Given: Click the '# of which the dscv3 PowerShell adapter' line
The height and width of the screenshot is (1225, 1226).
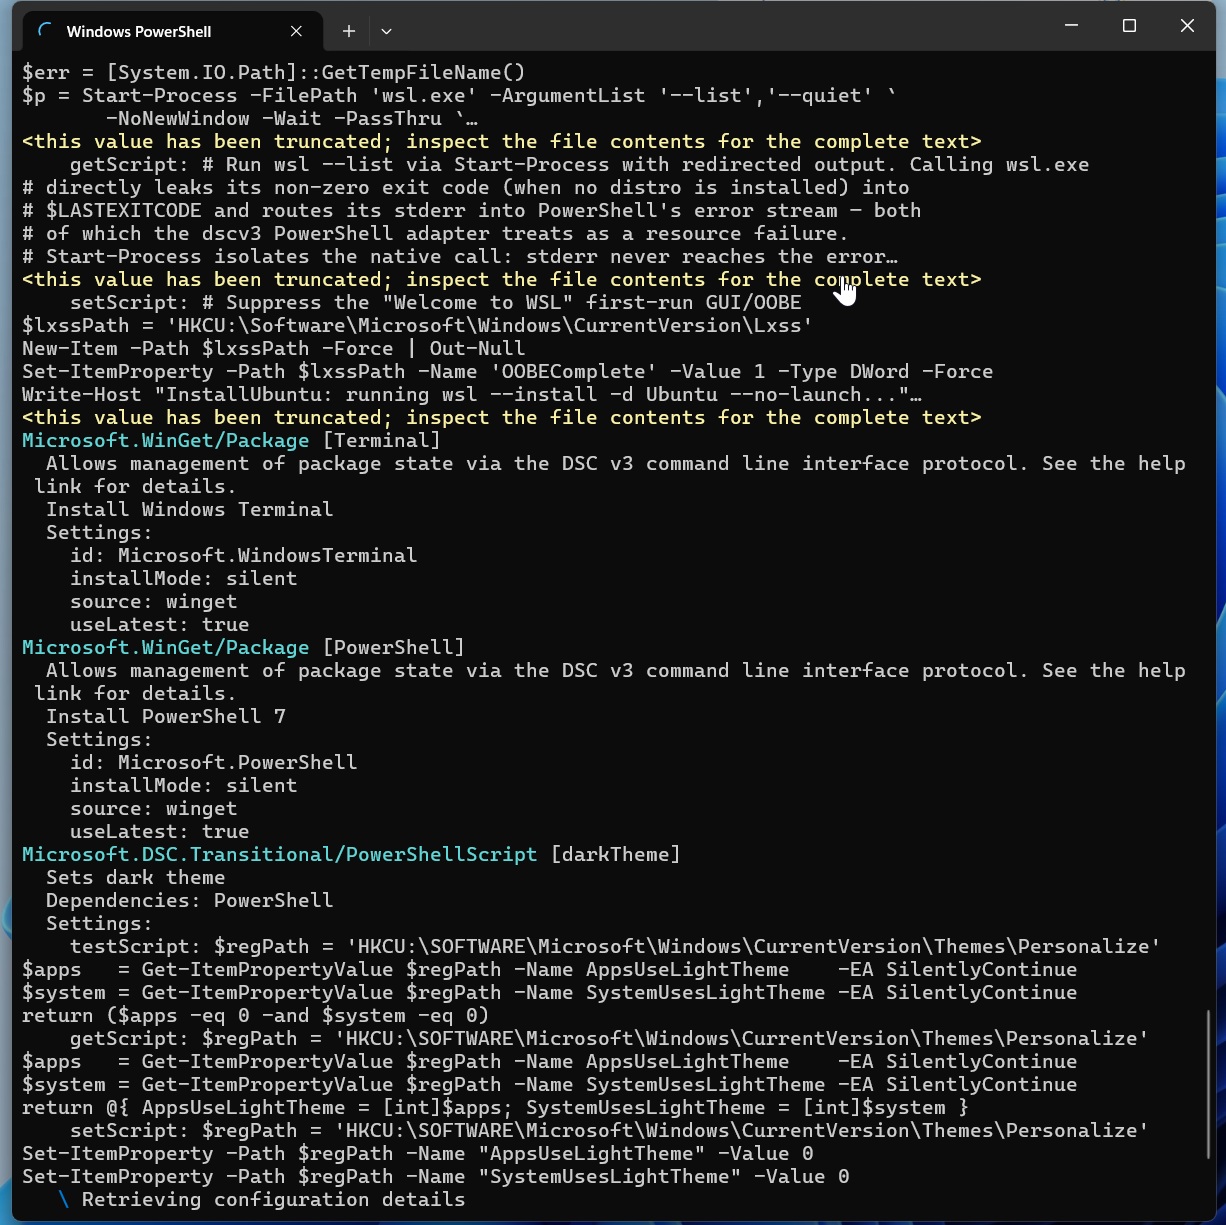Looking at the screenshot, I should pyautogui.click(x=435, y=233).
